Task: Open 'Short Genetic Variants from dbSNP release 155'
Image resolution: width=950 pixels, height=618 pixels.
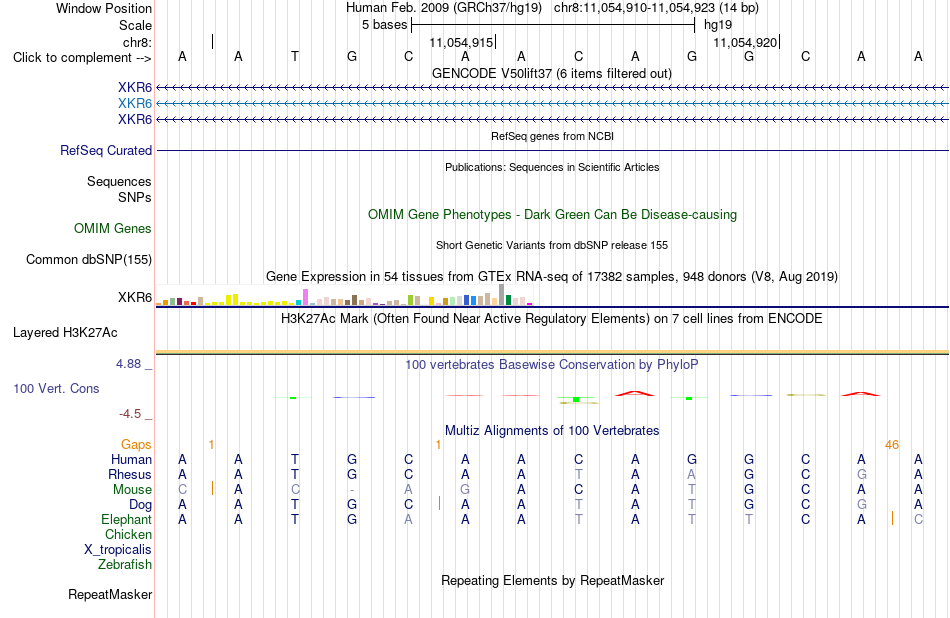Action: click(552, 245)
